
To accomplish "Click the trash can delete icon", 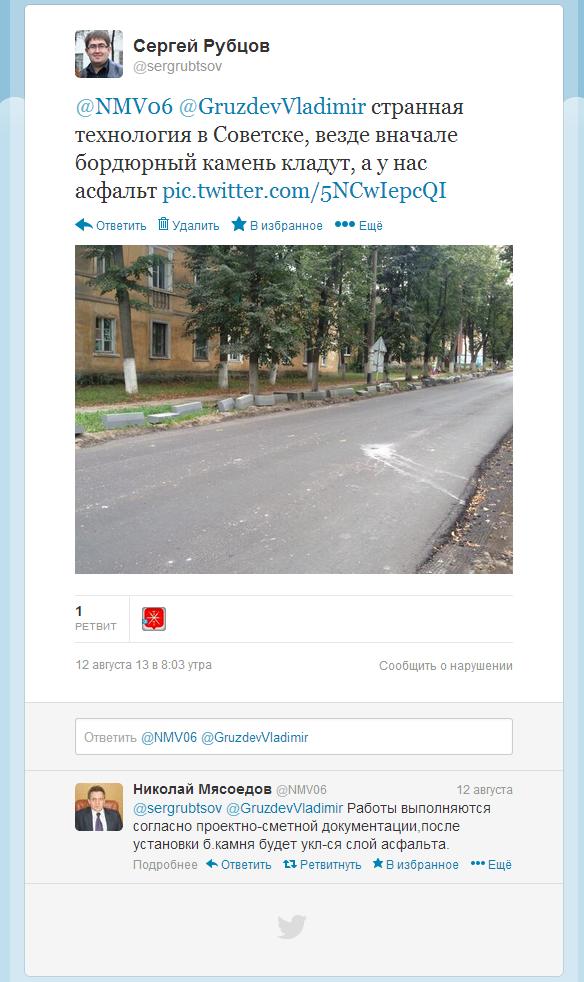I will [x=164, y=224].
